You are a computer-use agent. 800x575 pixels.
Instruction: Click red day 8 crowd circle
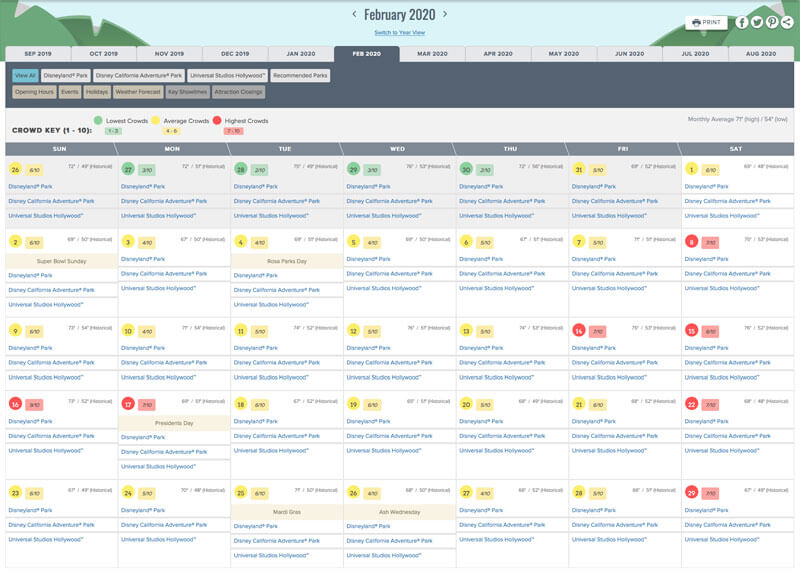pos(691,242)
